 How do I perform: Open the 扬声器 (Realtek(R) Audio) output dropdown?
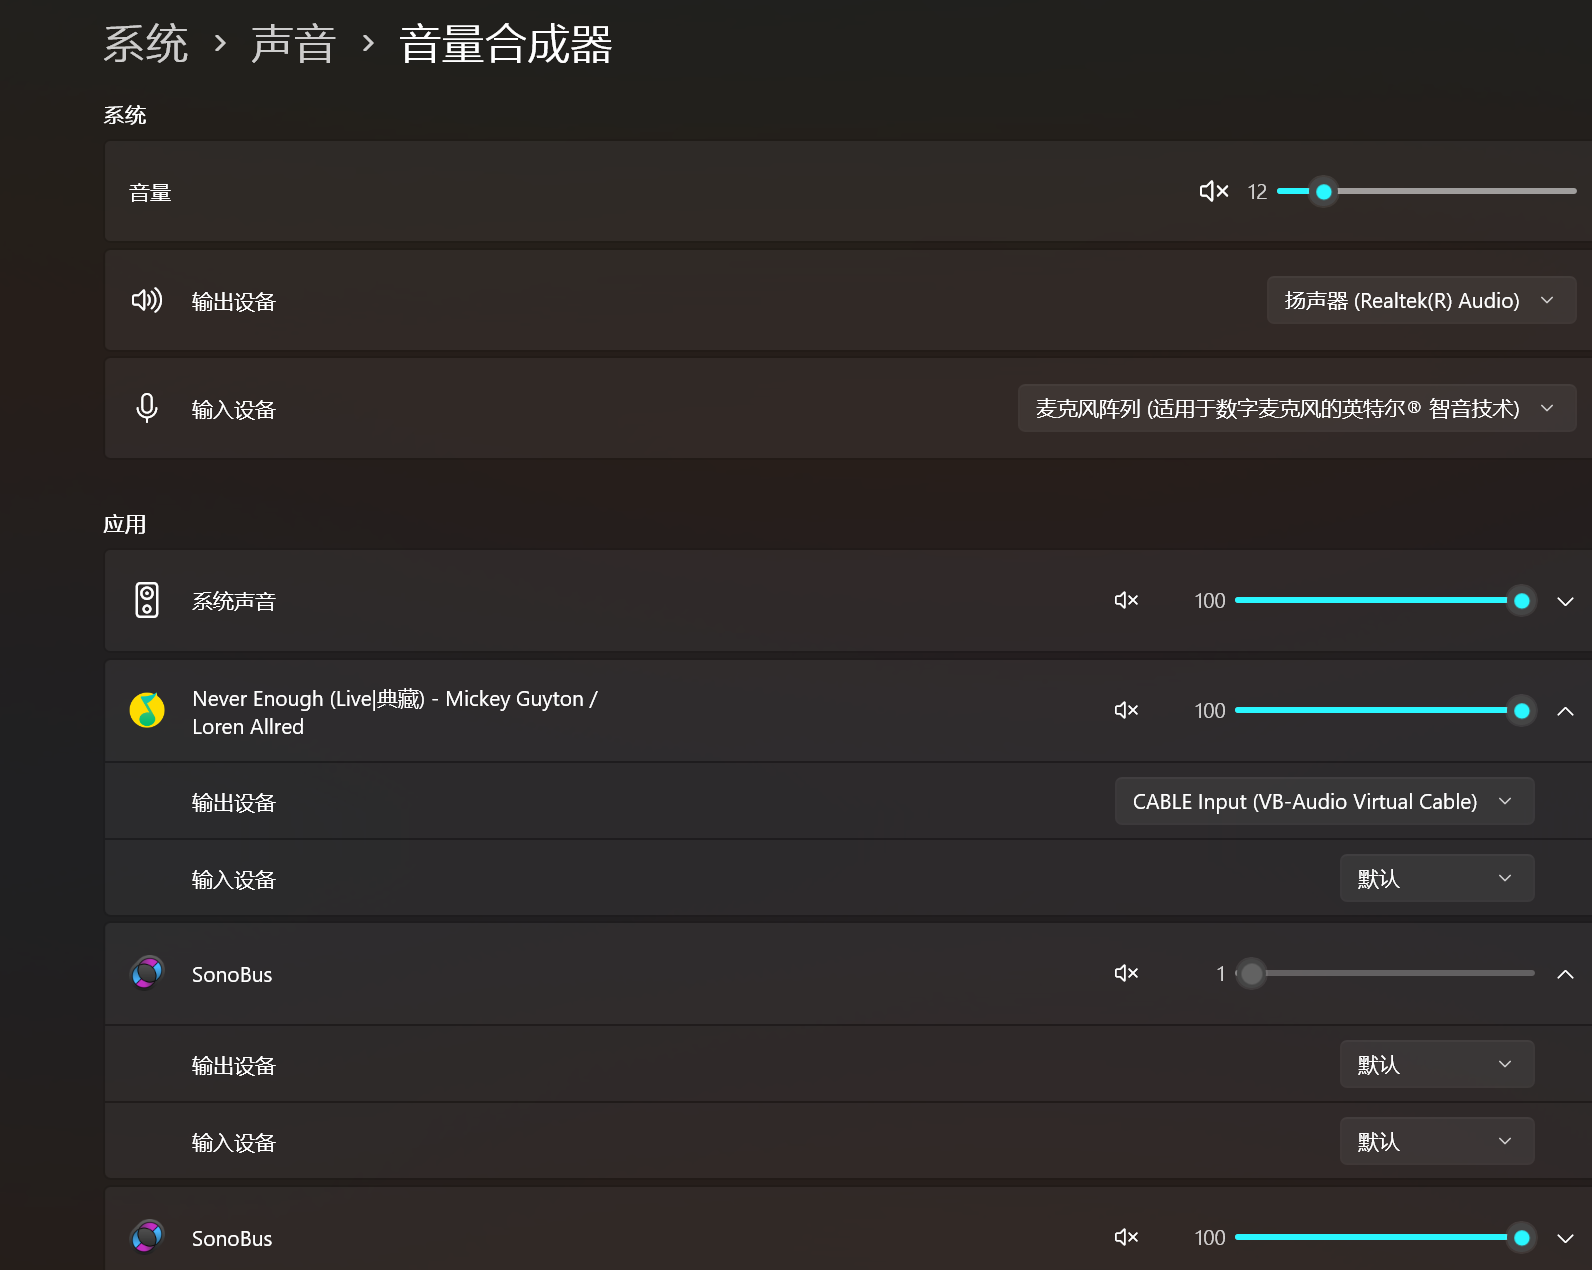tap(1421, 300)
